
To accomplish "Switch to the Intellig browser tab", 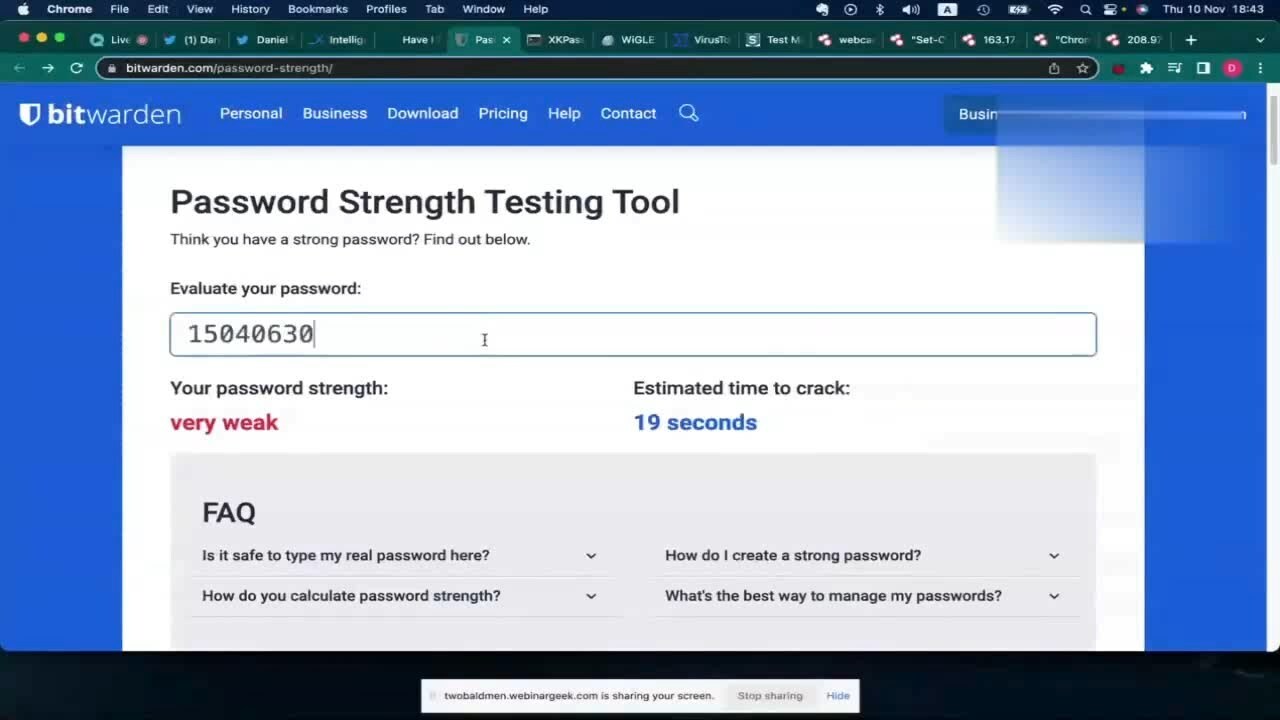I will tap(338, 40).
